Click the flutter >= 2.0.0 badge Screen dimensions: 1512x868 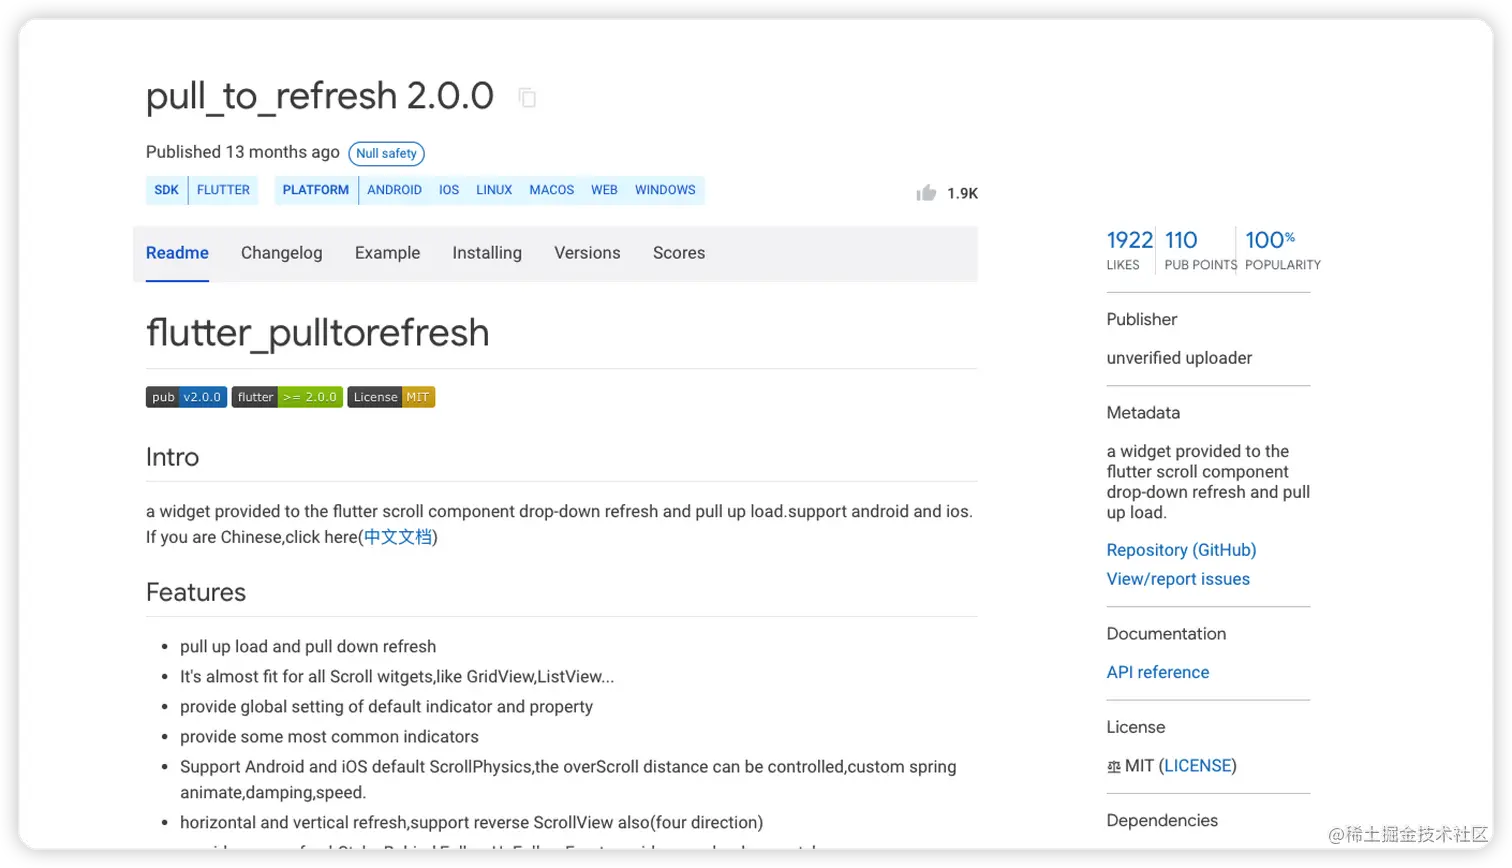click(287, 397)
